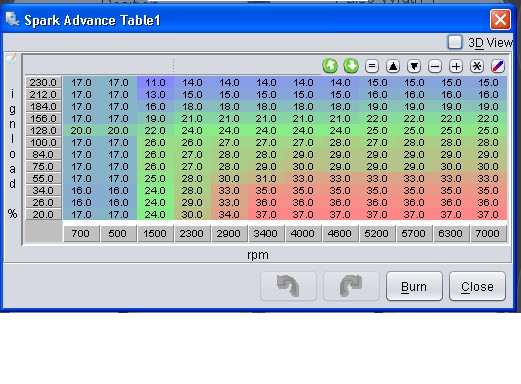
Task: Select the 37.0 cell under 7000 rpm
Action: [x=488, y=214]
